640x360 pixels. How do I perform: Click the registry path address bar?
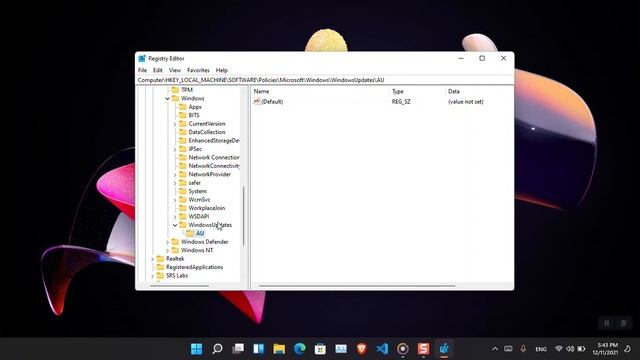(x=324, y=80)
